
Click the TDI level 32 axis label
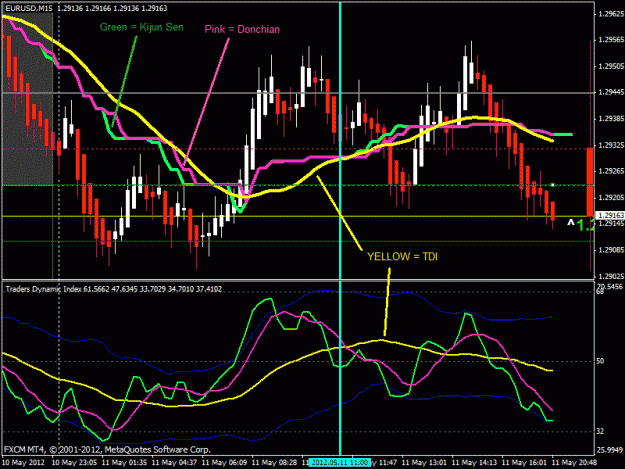tap(600, 432)
